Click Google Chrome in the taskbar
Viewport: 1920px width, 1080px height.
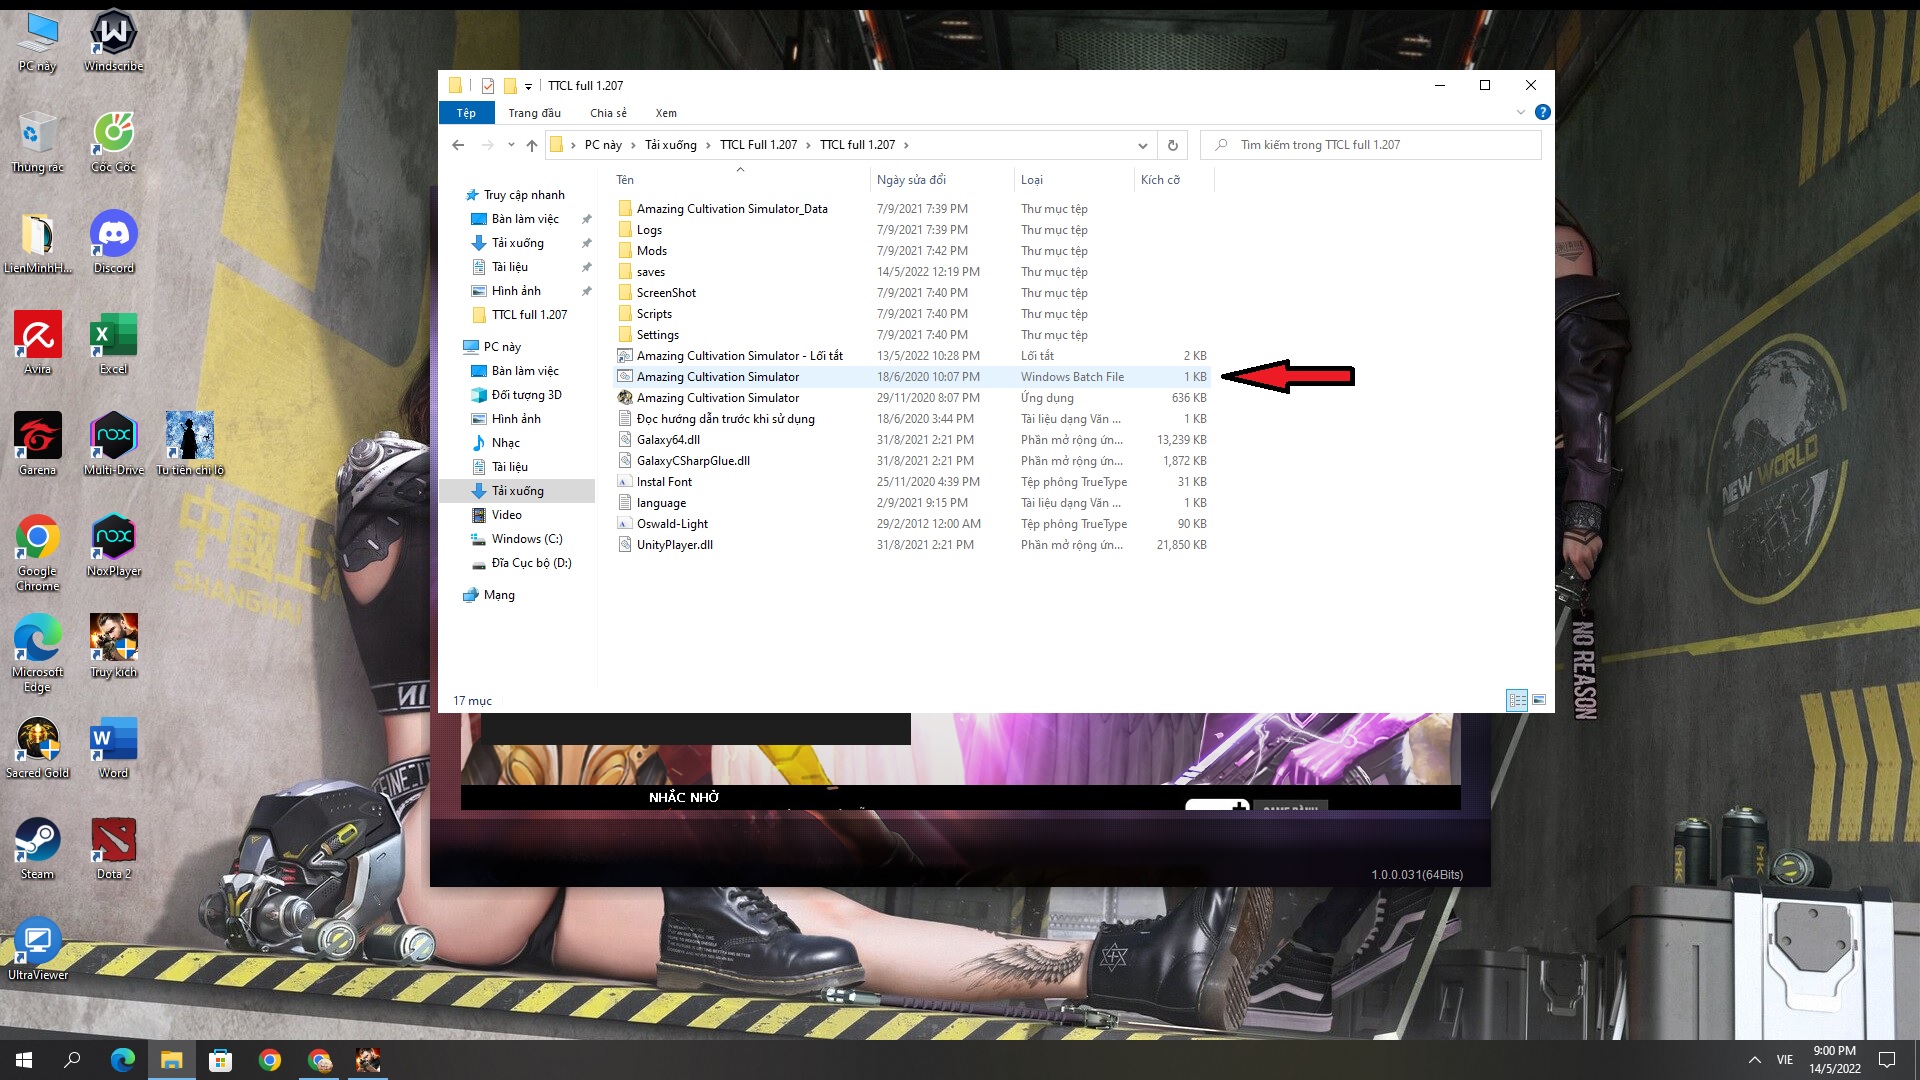point(270,1060)
